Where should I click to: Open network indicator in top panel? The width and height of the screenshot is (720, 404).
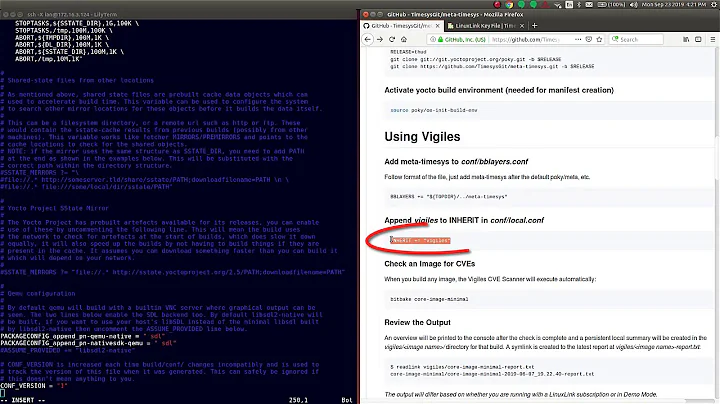pyautogui.click(x=557, y=5)
